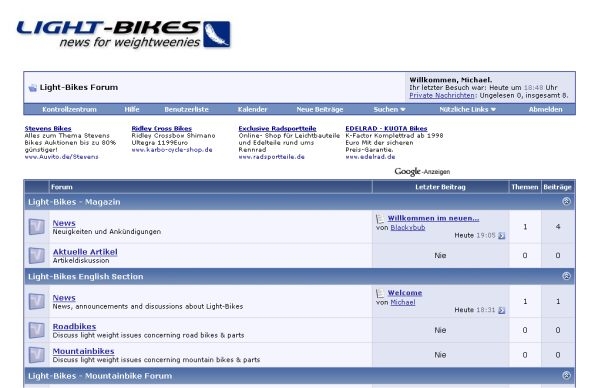
Task: Open the News forum under Magazin
Action: pos(64,223)
